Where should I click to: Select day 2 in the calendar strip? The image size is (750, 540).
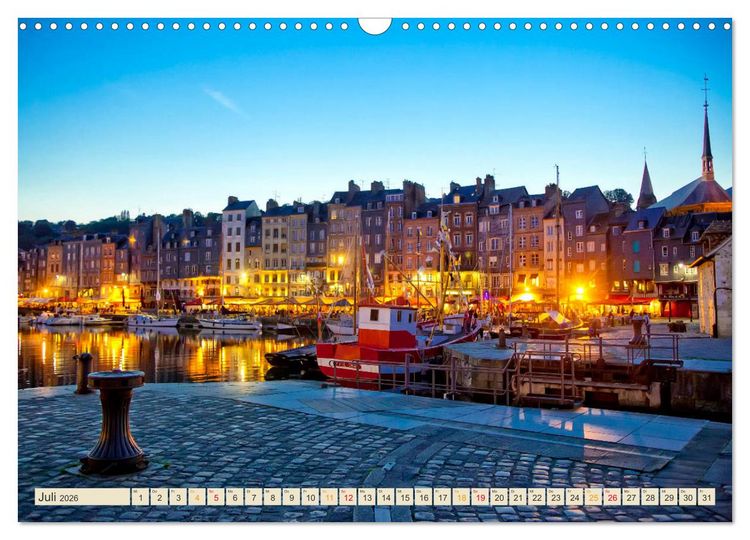point(159,496)
